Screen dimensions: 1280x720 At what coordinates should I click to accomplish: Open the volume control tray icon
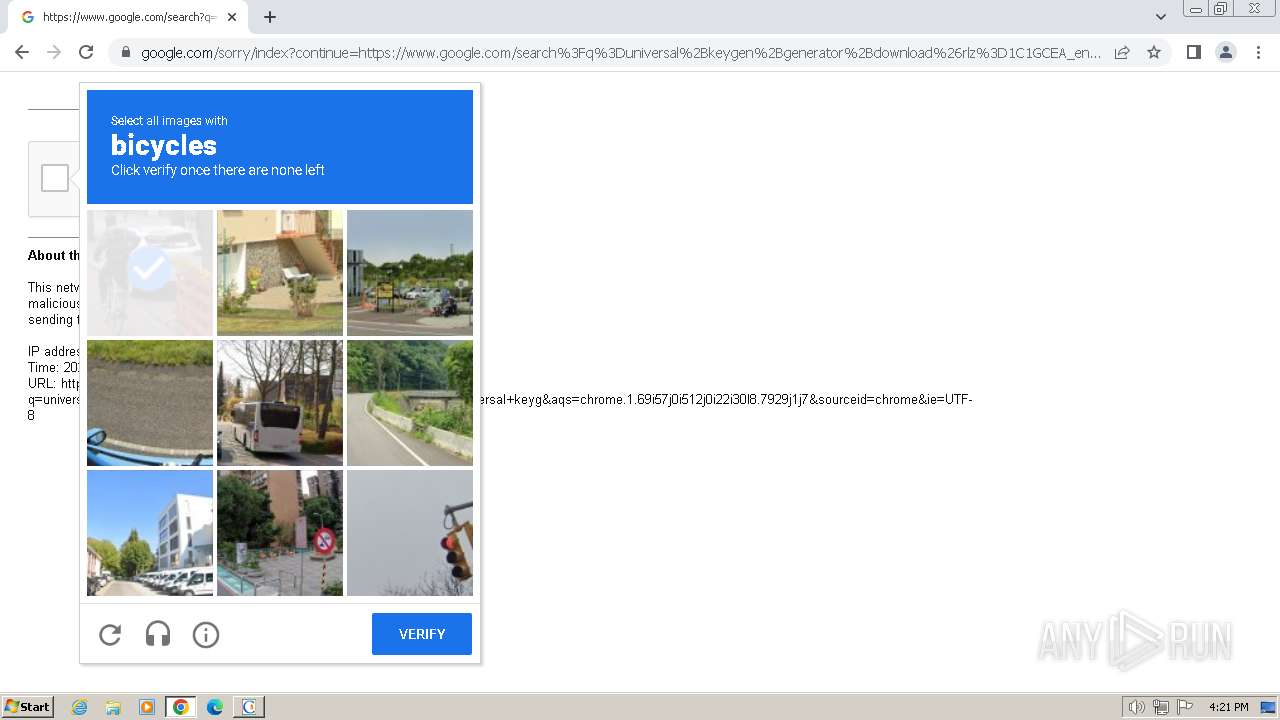[x=1137, y=707]
